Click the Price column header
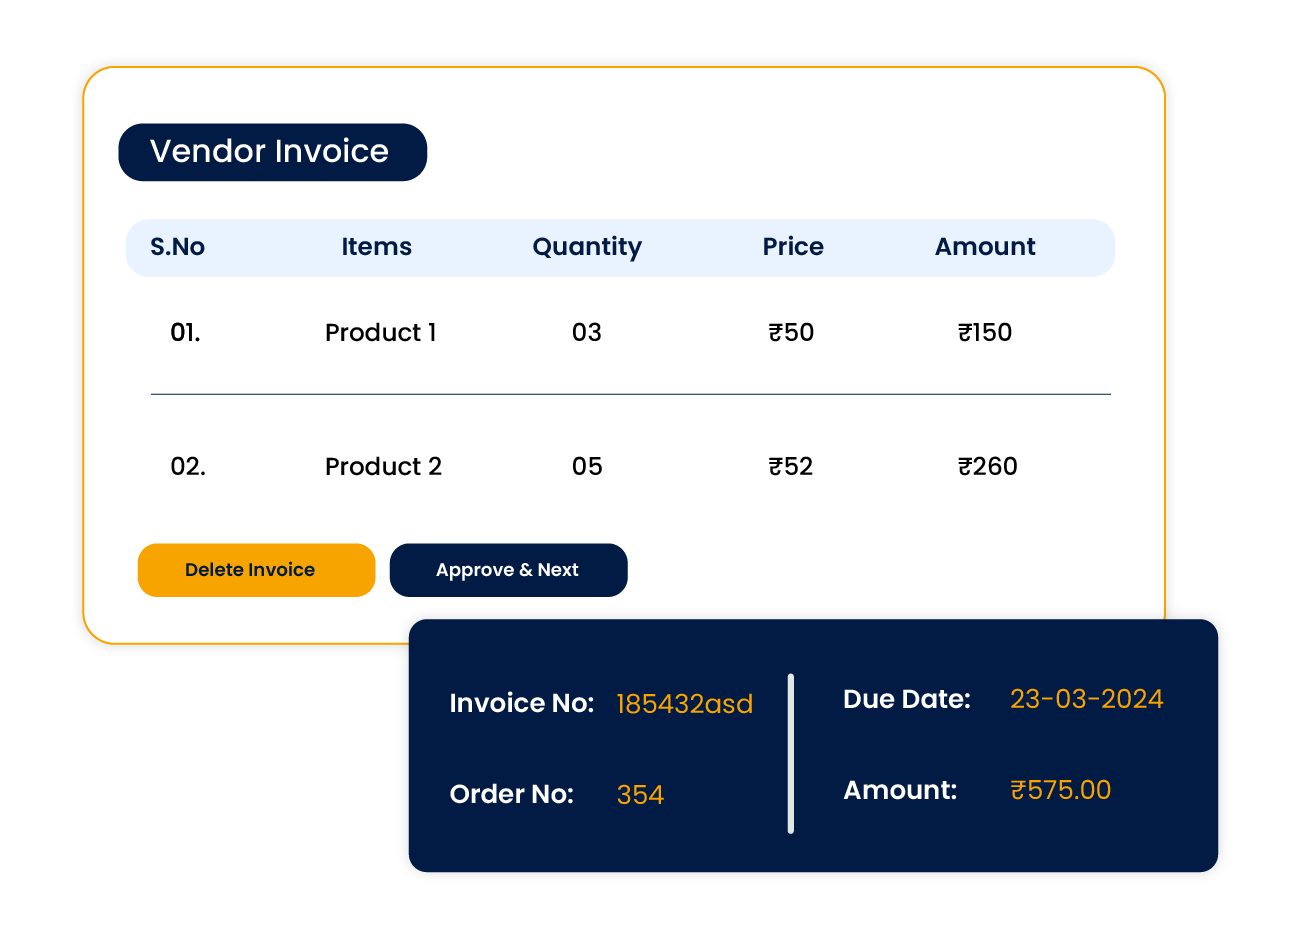1301x939 pixels. click(x=793, y=247)
